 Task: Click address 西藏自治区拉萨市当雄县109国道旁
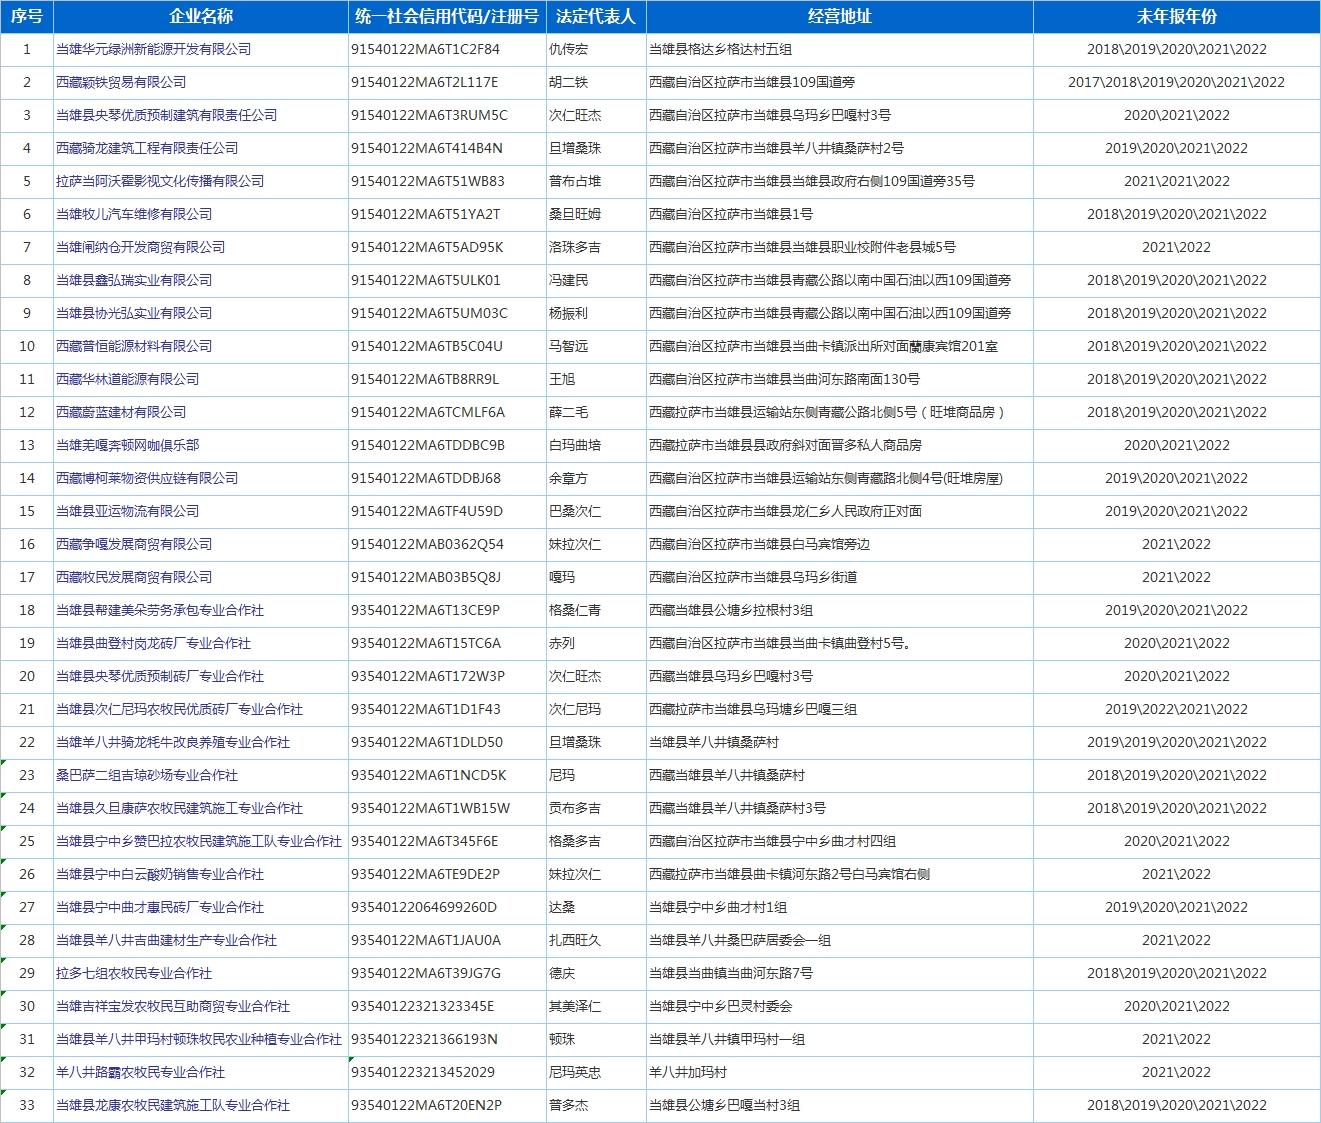753,82
